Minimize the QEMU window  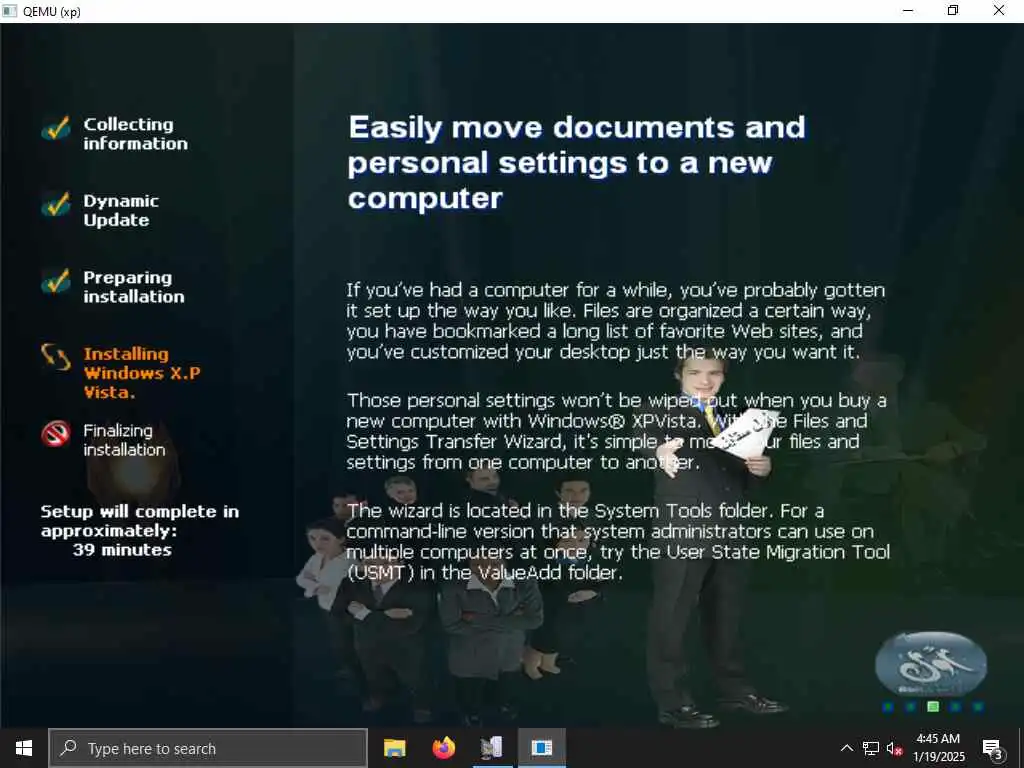(908, 10)
